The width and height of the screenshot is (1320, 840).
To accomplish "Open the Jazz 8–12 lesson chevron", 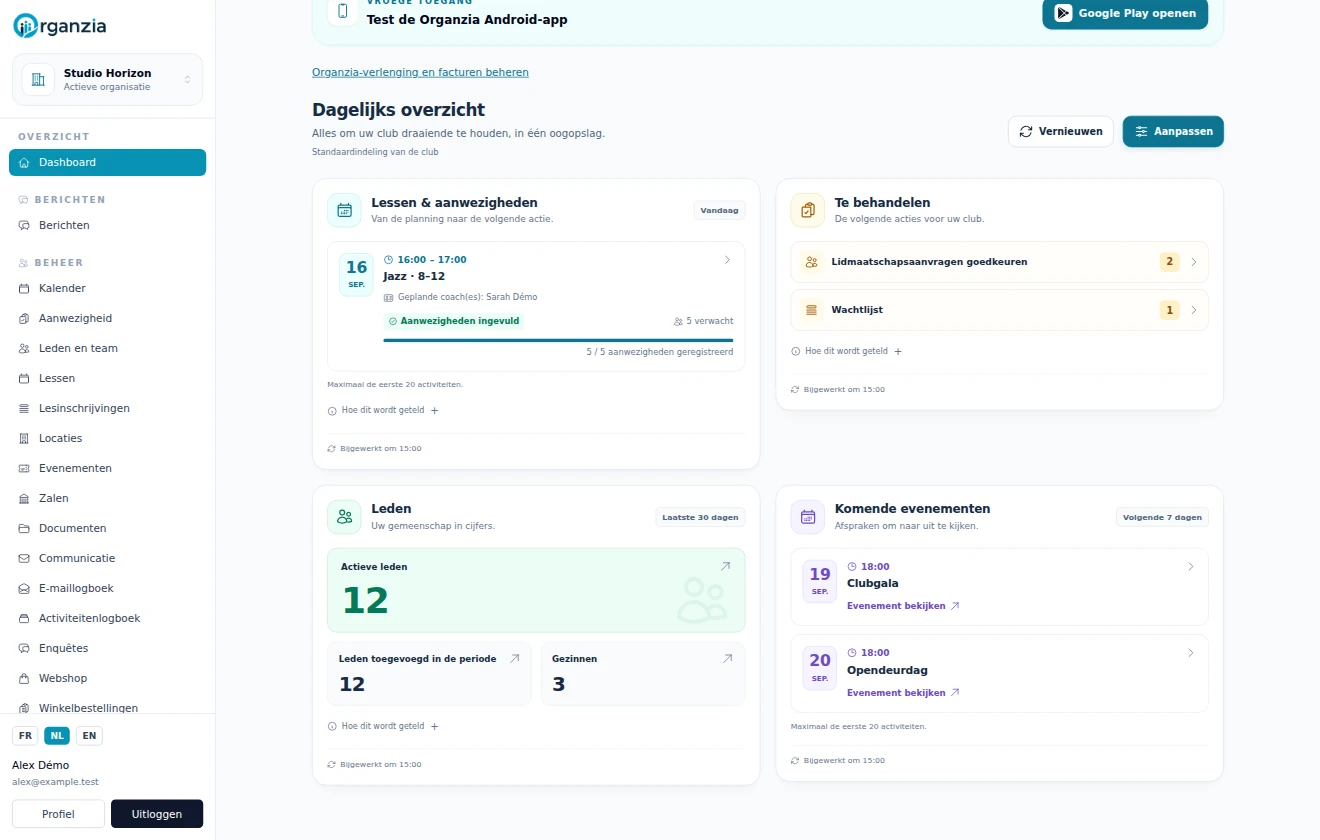I will 727,260.
